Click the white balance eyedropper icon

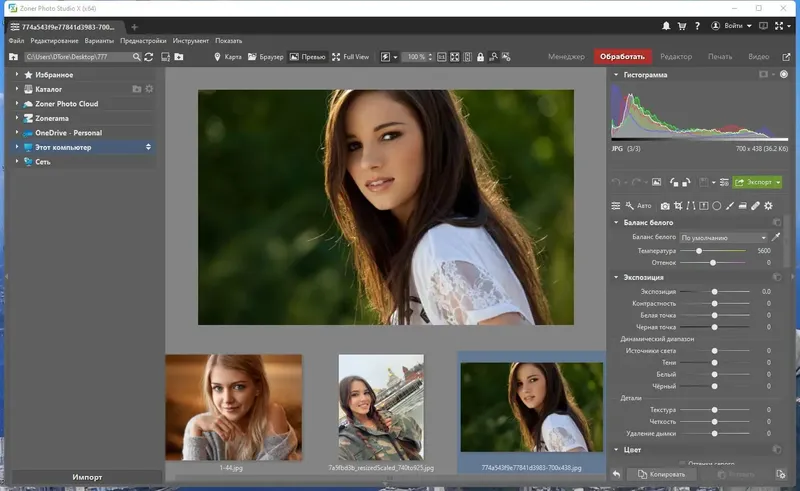coord(776,237)
